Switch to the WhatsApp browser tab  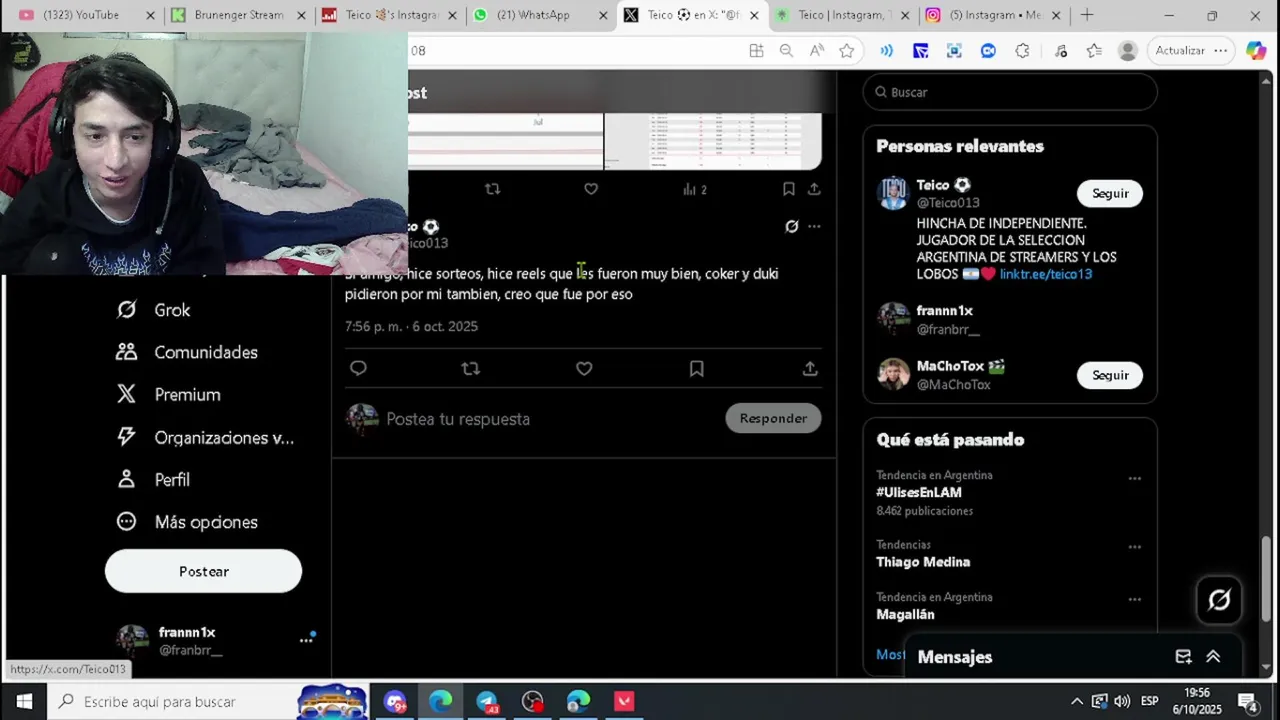(540, 15)
